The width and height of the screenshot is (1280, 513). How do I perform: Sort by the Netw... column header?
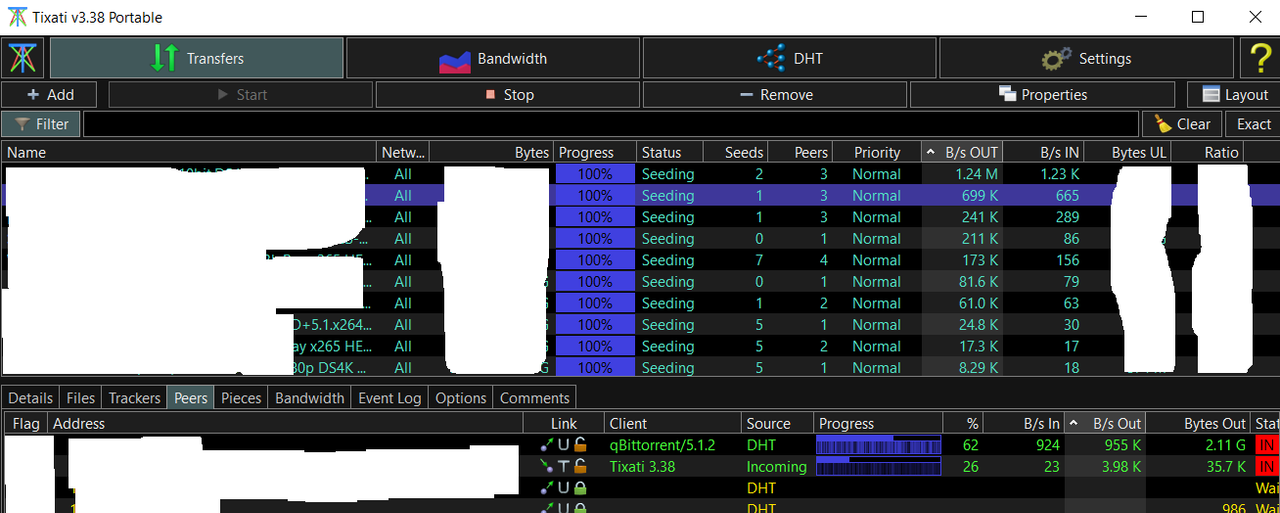click(403, 152)
